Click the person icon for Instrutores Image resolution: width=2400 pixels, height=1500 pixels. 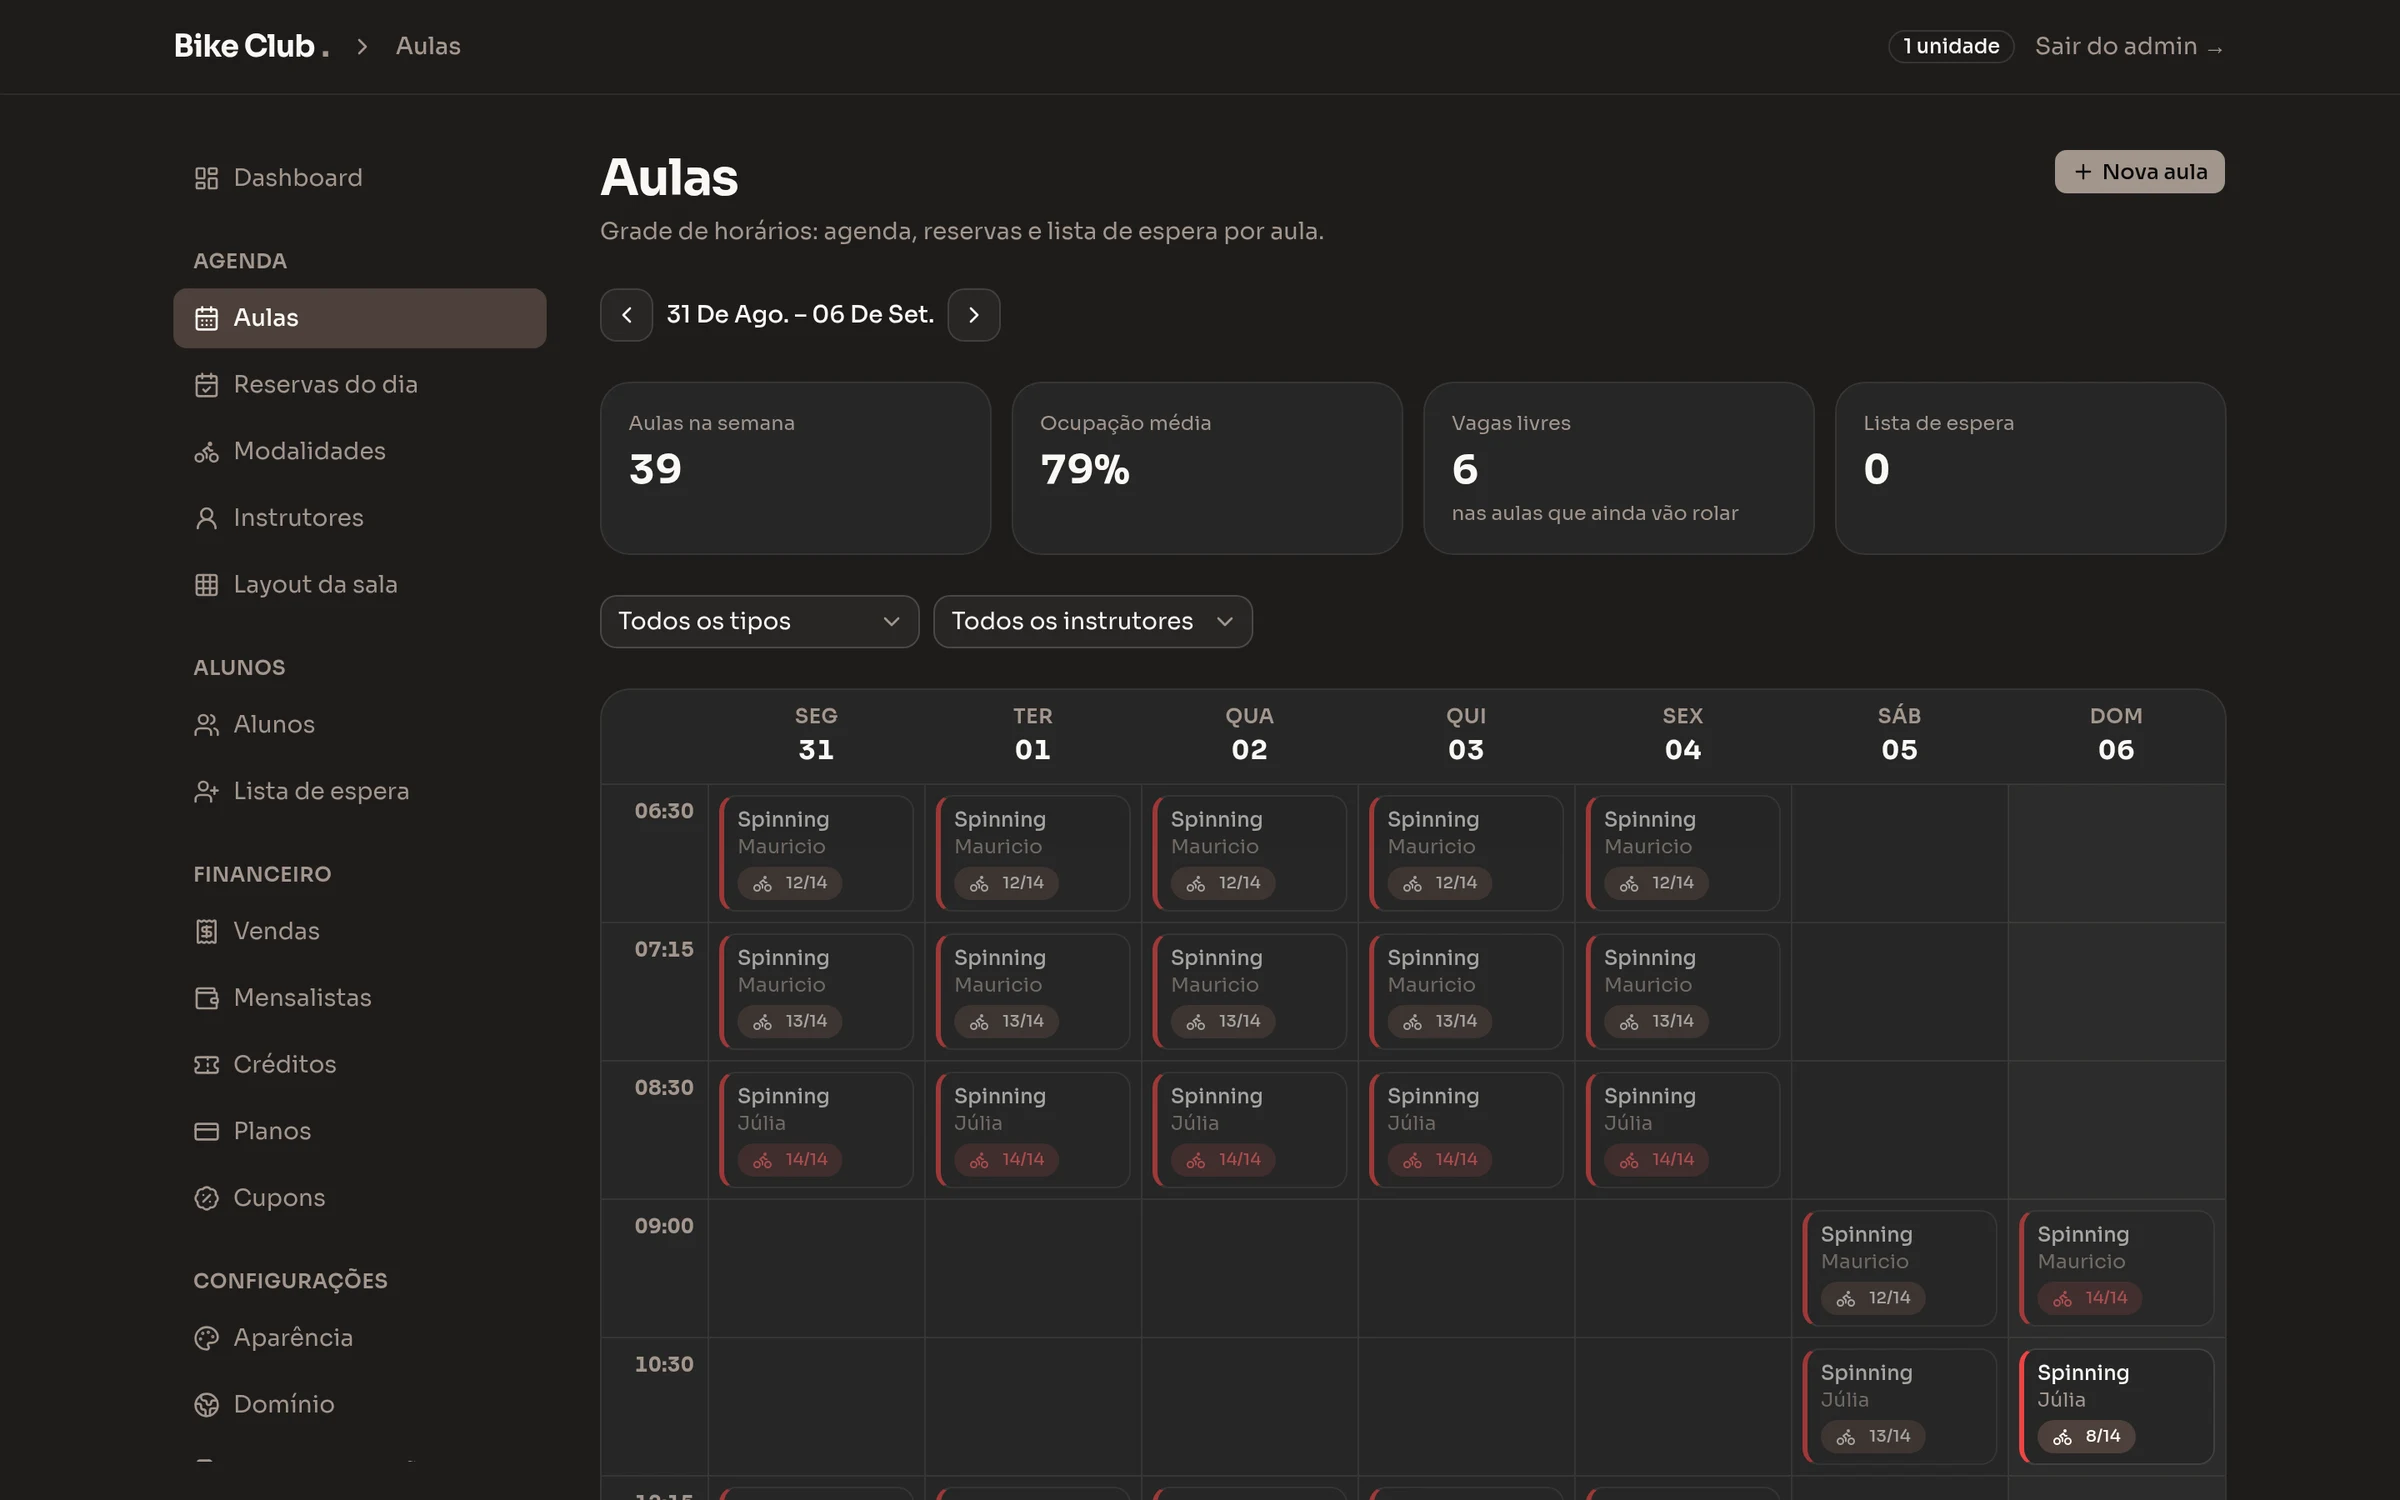click(x=206, y=518)
